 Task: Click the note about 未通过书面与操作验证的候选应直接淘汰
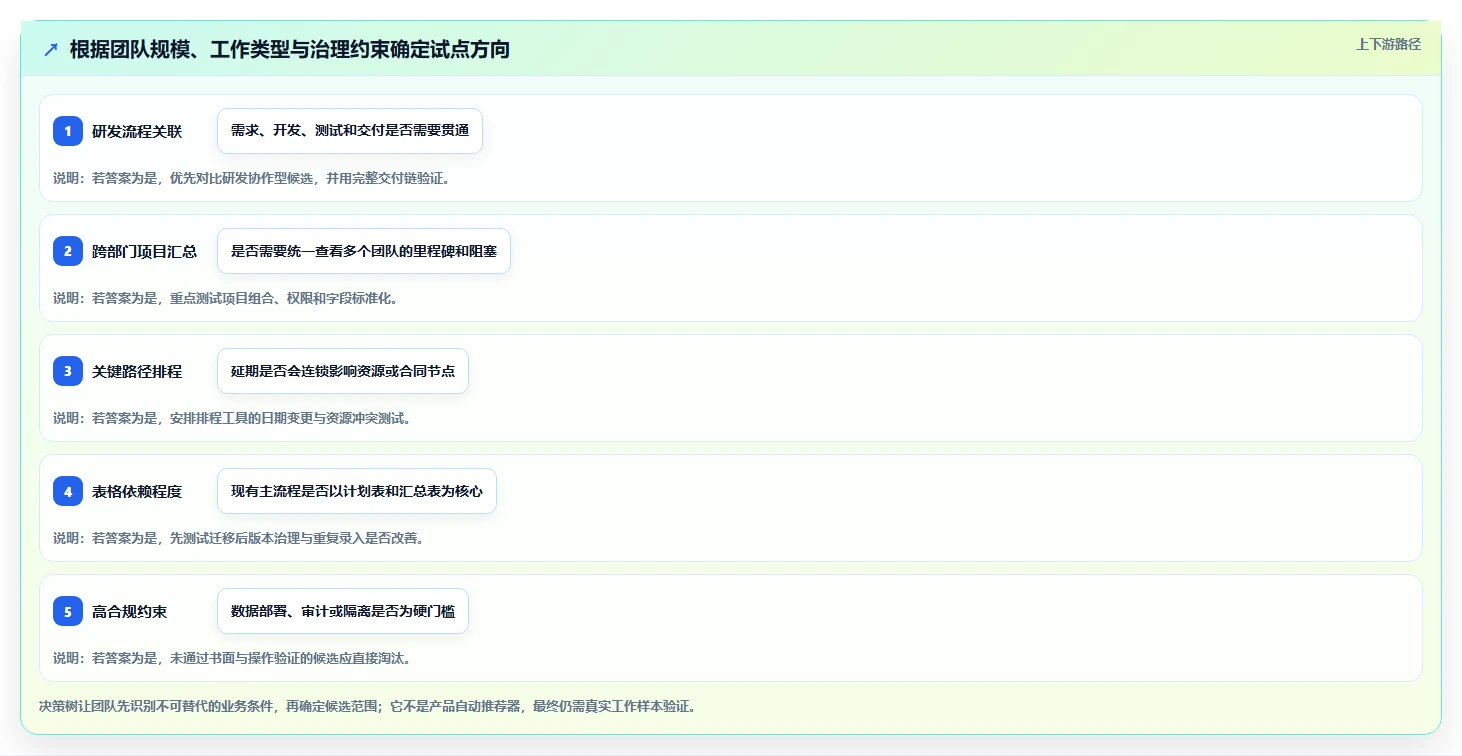(x=232, y=658)
